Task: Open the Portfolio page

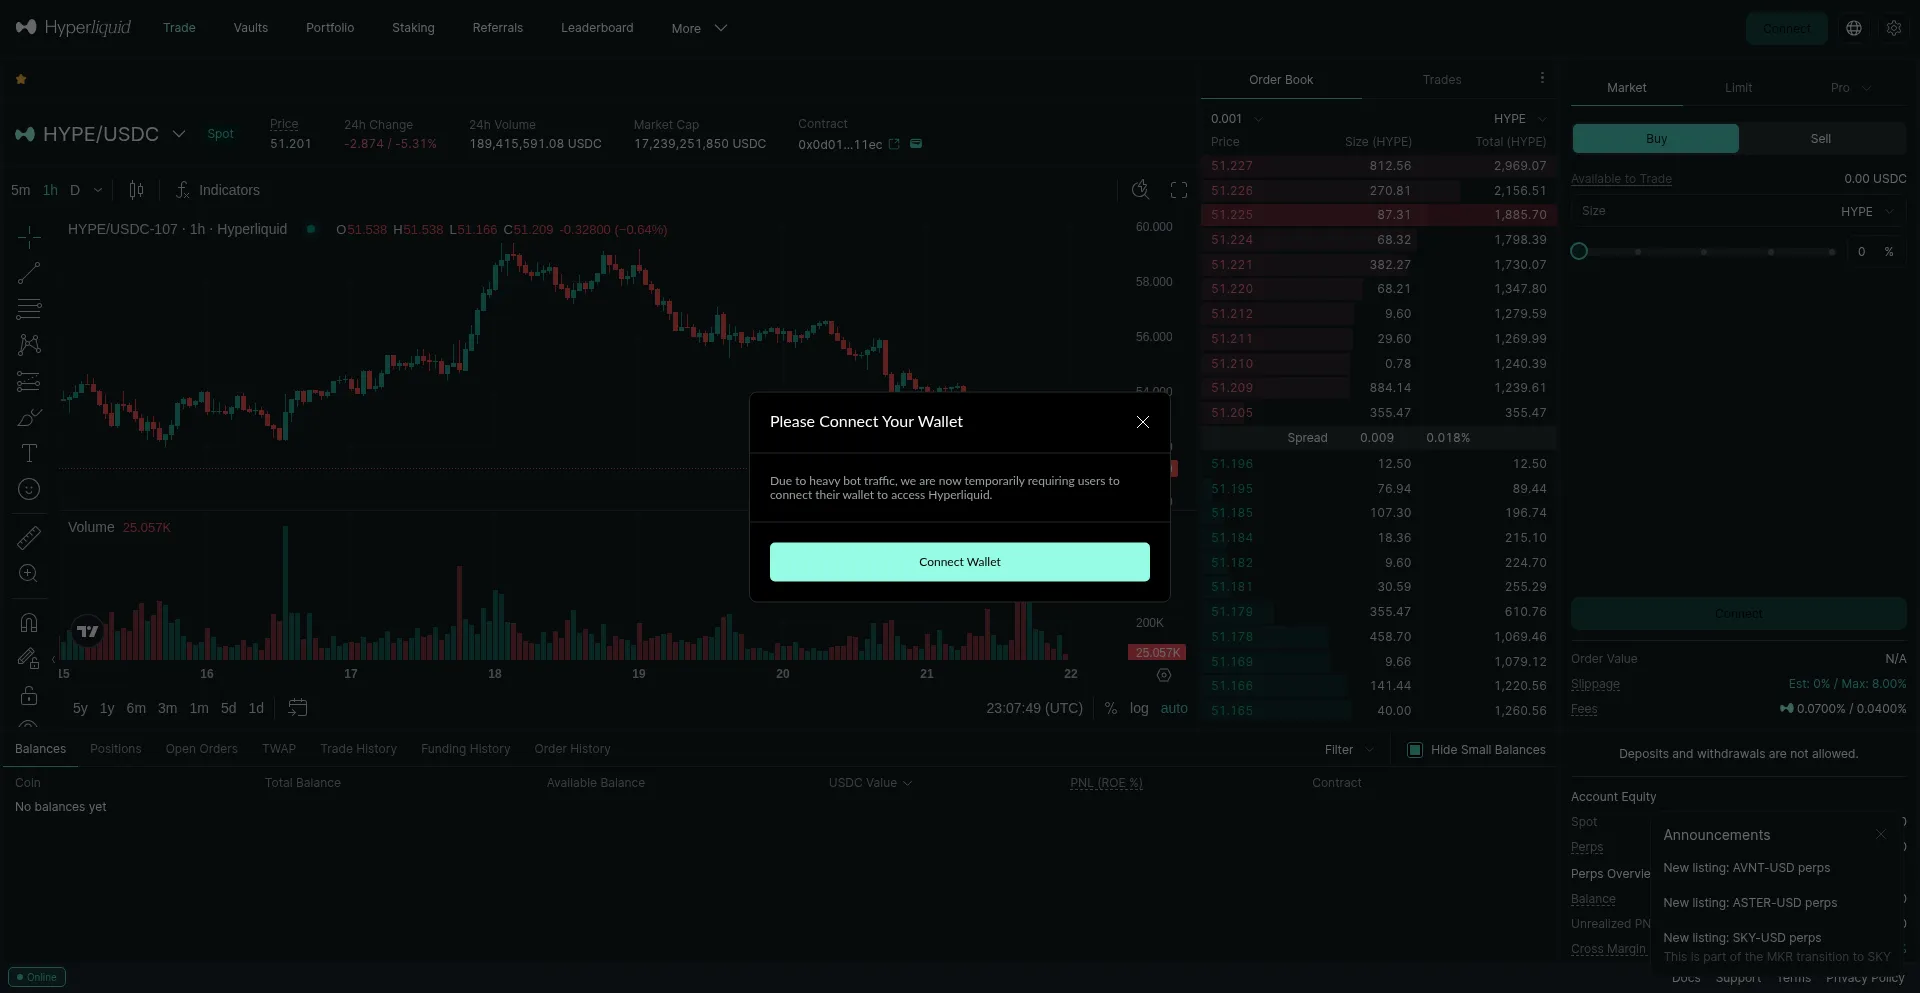Action: point(330,28)
